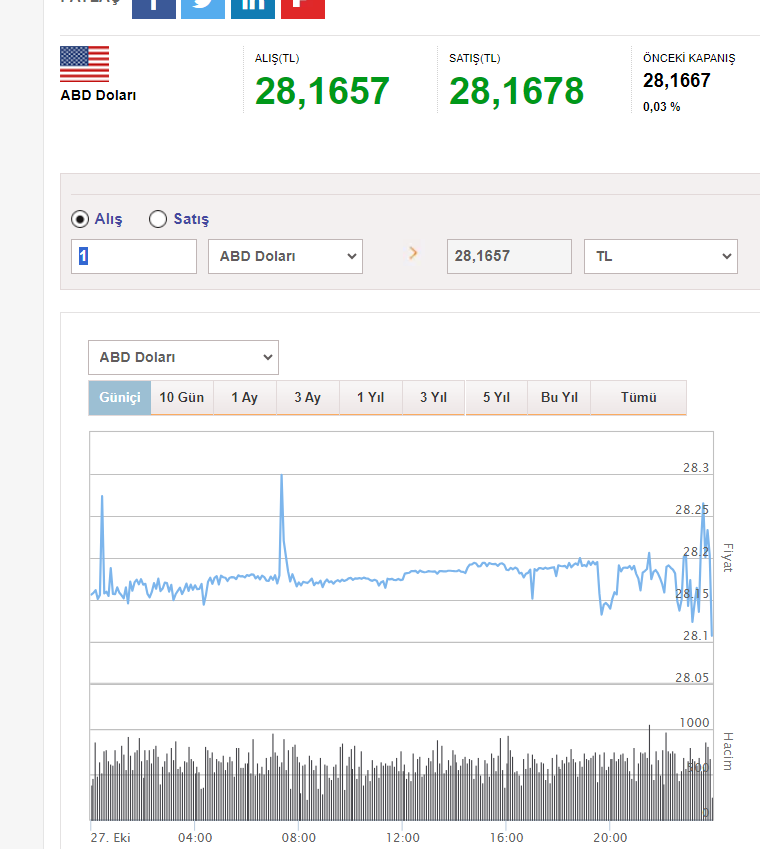Click the 28.3 price axis label
760x849 pixels.
tap(696, 467)
